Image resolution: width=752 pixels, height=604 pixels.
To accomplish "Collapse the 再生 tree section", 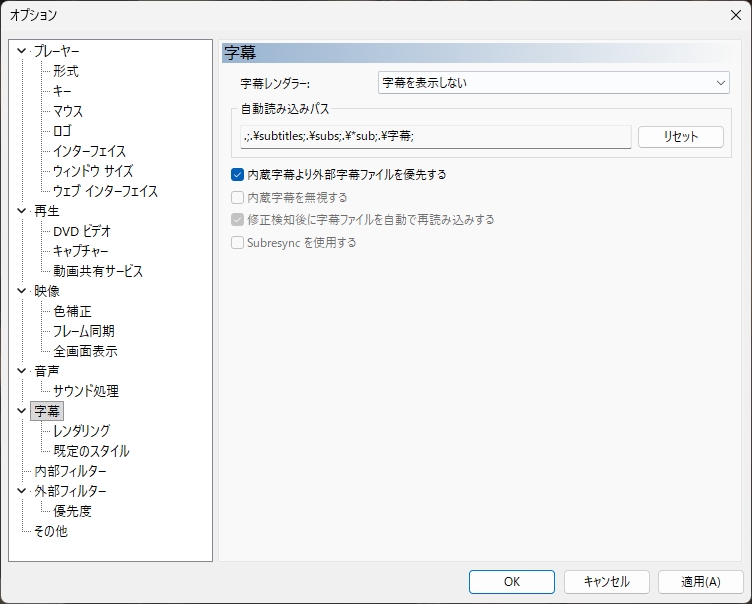I will click(x=22, y=211).
